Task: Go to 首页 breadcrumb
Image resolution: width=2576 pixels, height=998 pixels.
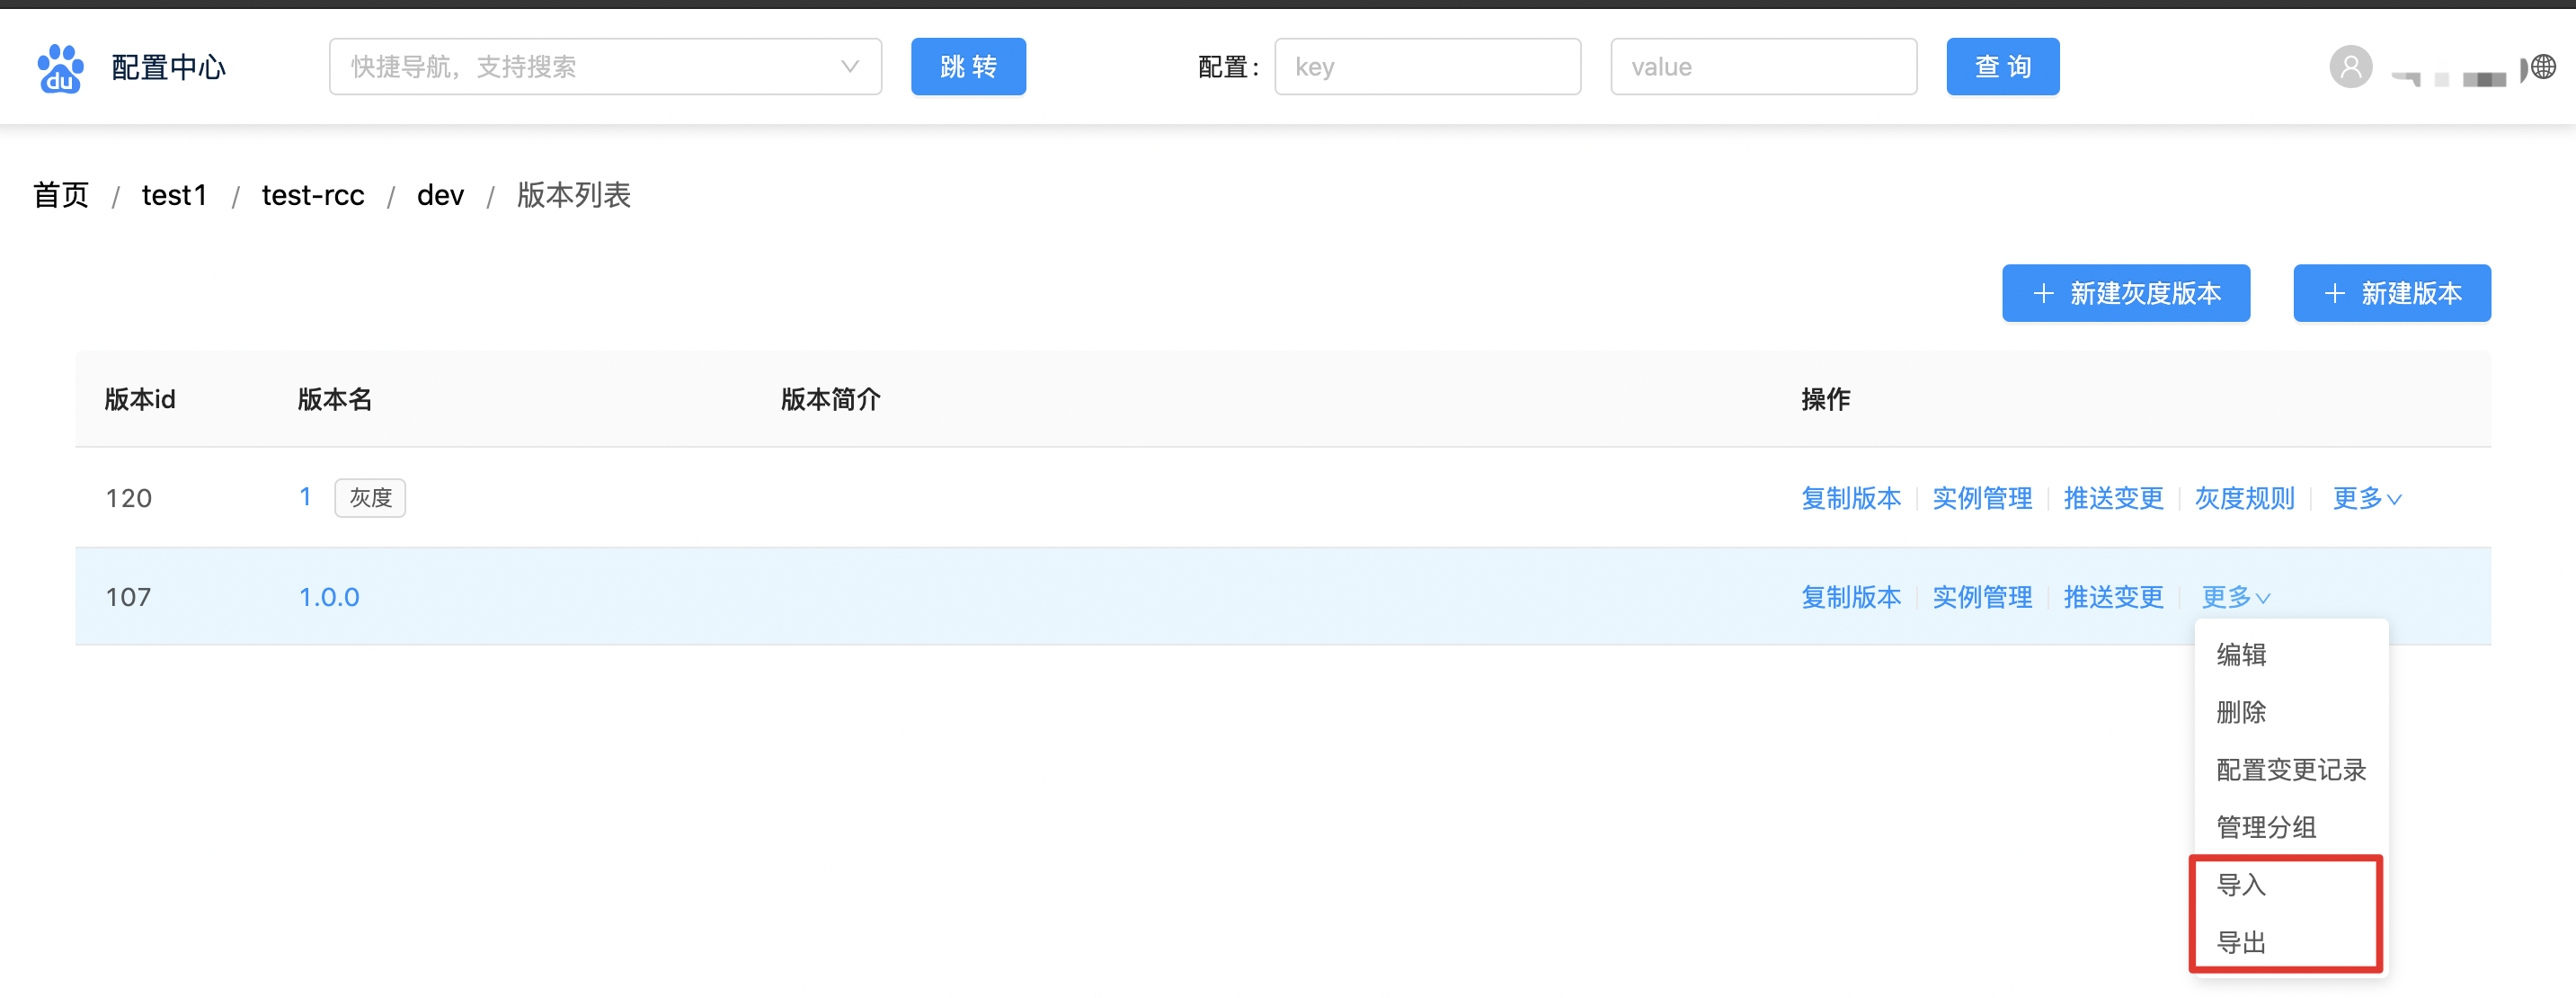Action: point(61,195)
